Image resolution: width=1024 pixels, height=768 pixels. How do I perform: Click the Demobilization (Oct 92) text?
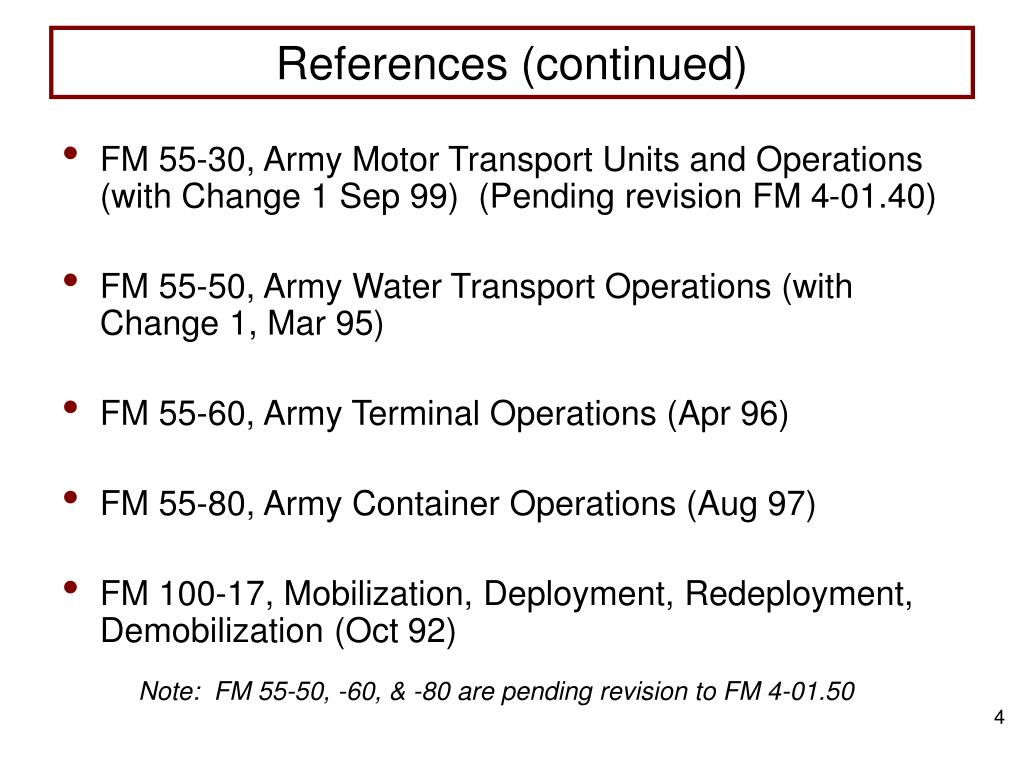pos(278,631)
